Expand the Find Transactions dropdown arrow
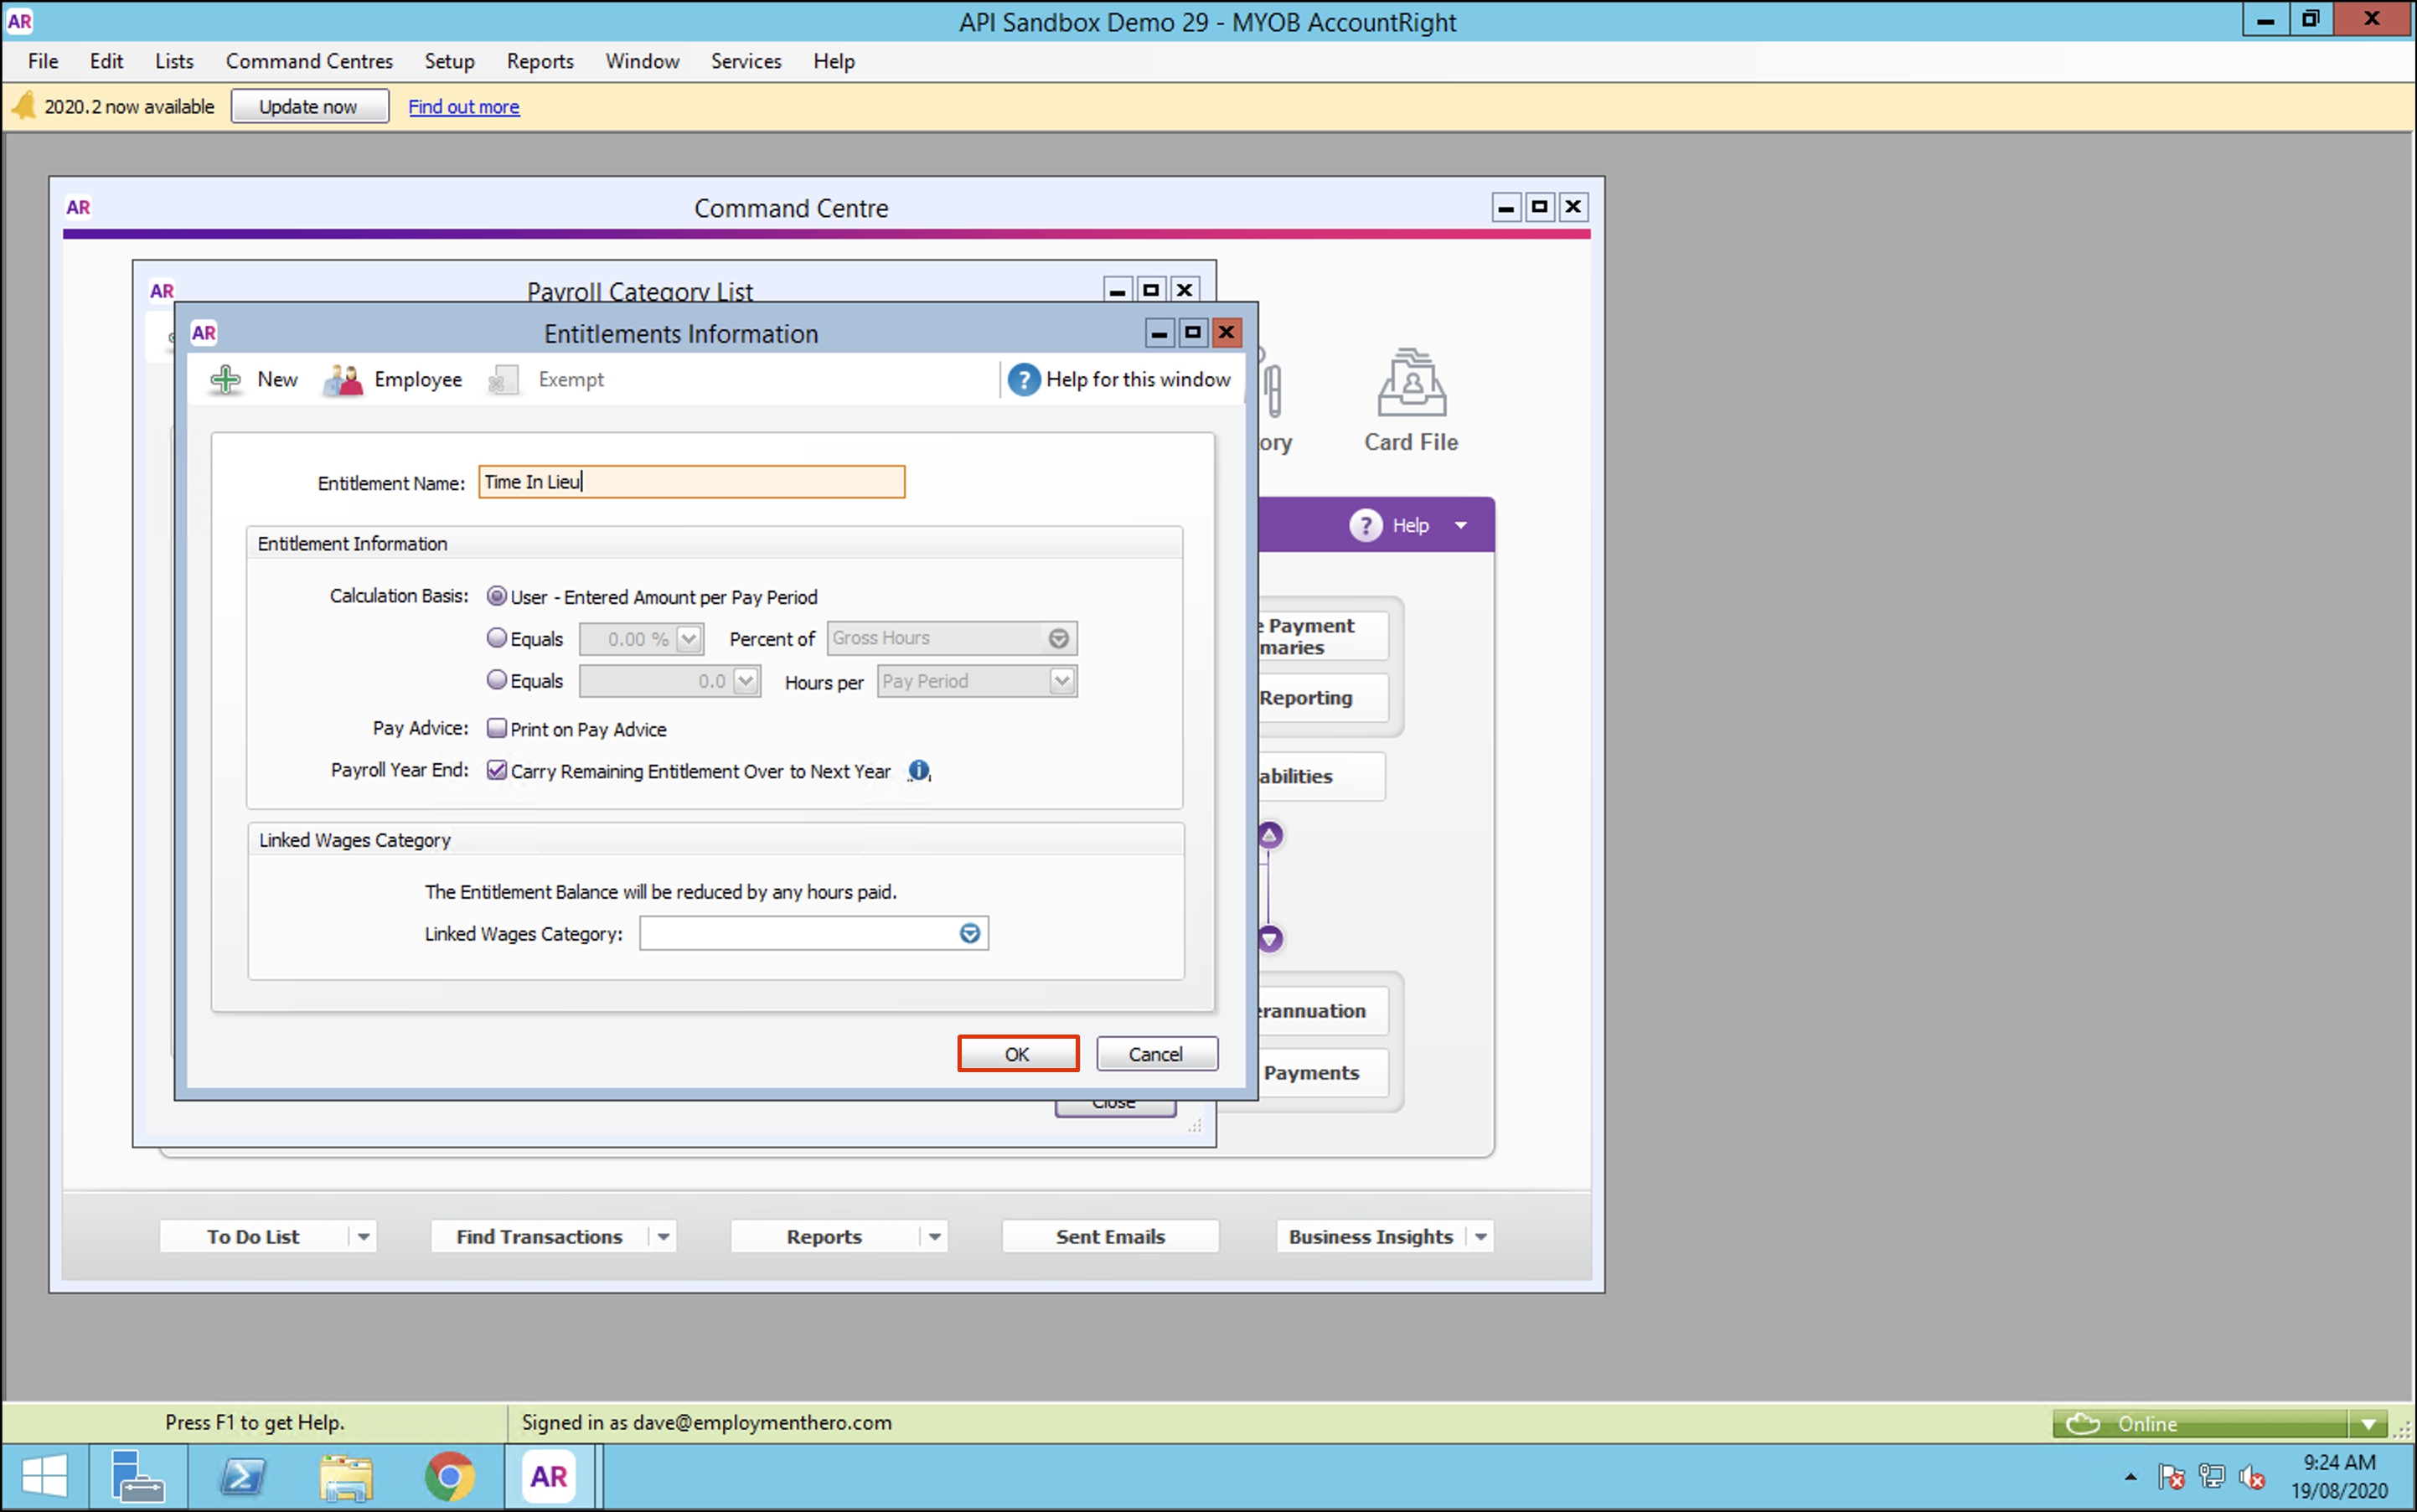Image resolution: width=2417 pixels, height=1512 pixels. [x=663, y=1237]
